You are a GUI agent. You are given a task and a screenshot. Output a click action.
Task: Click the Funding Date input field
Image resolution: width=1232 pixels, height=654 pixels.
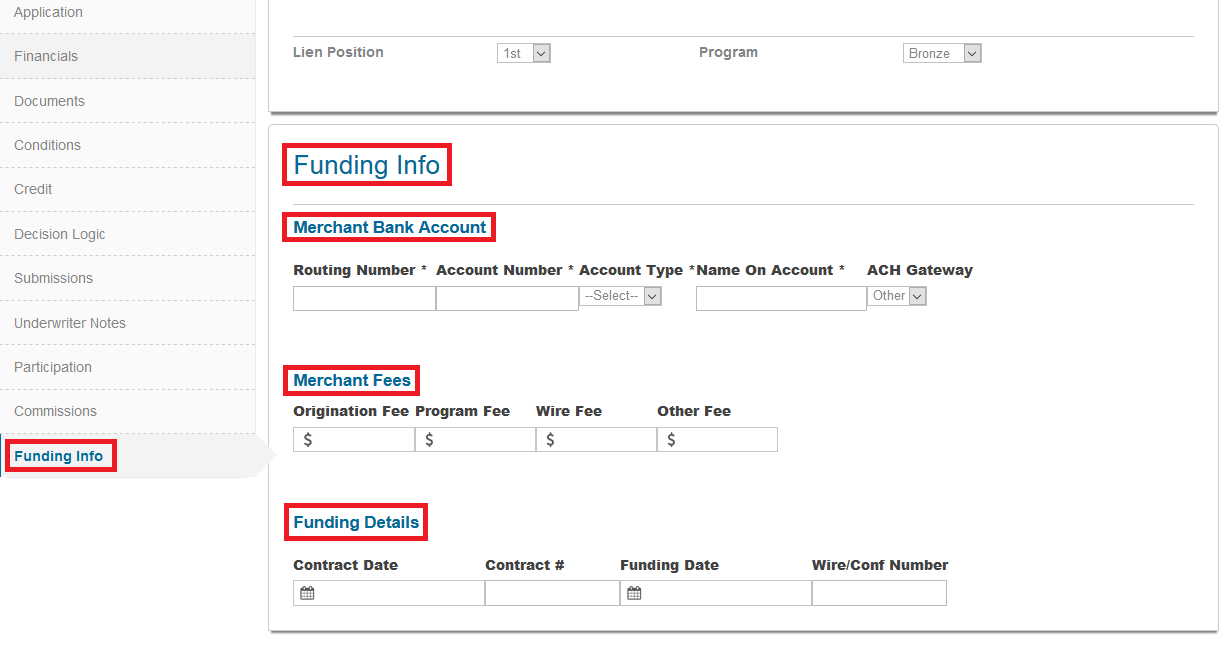click(x=716, y=593)
